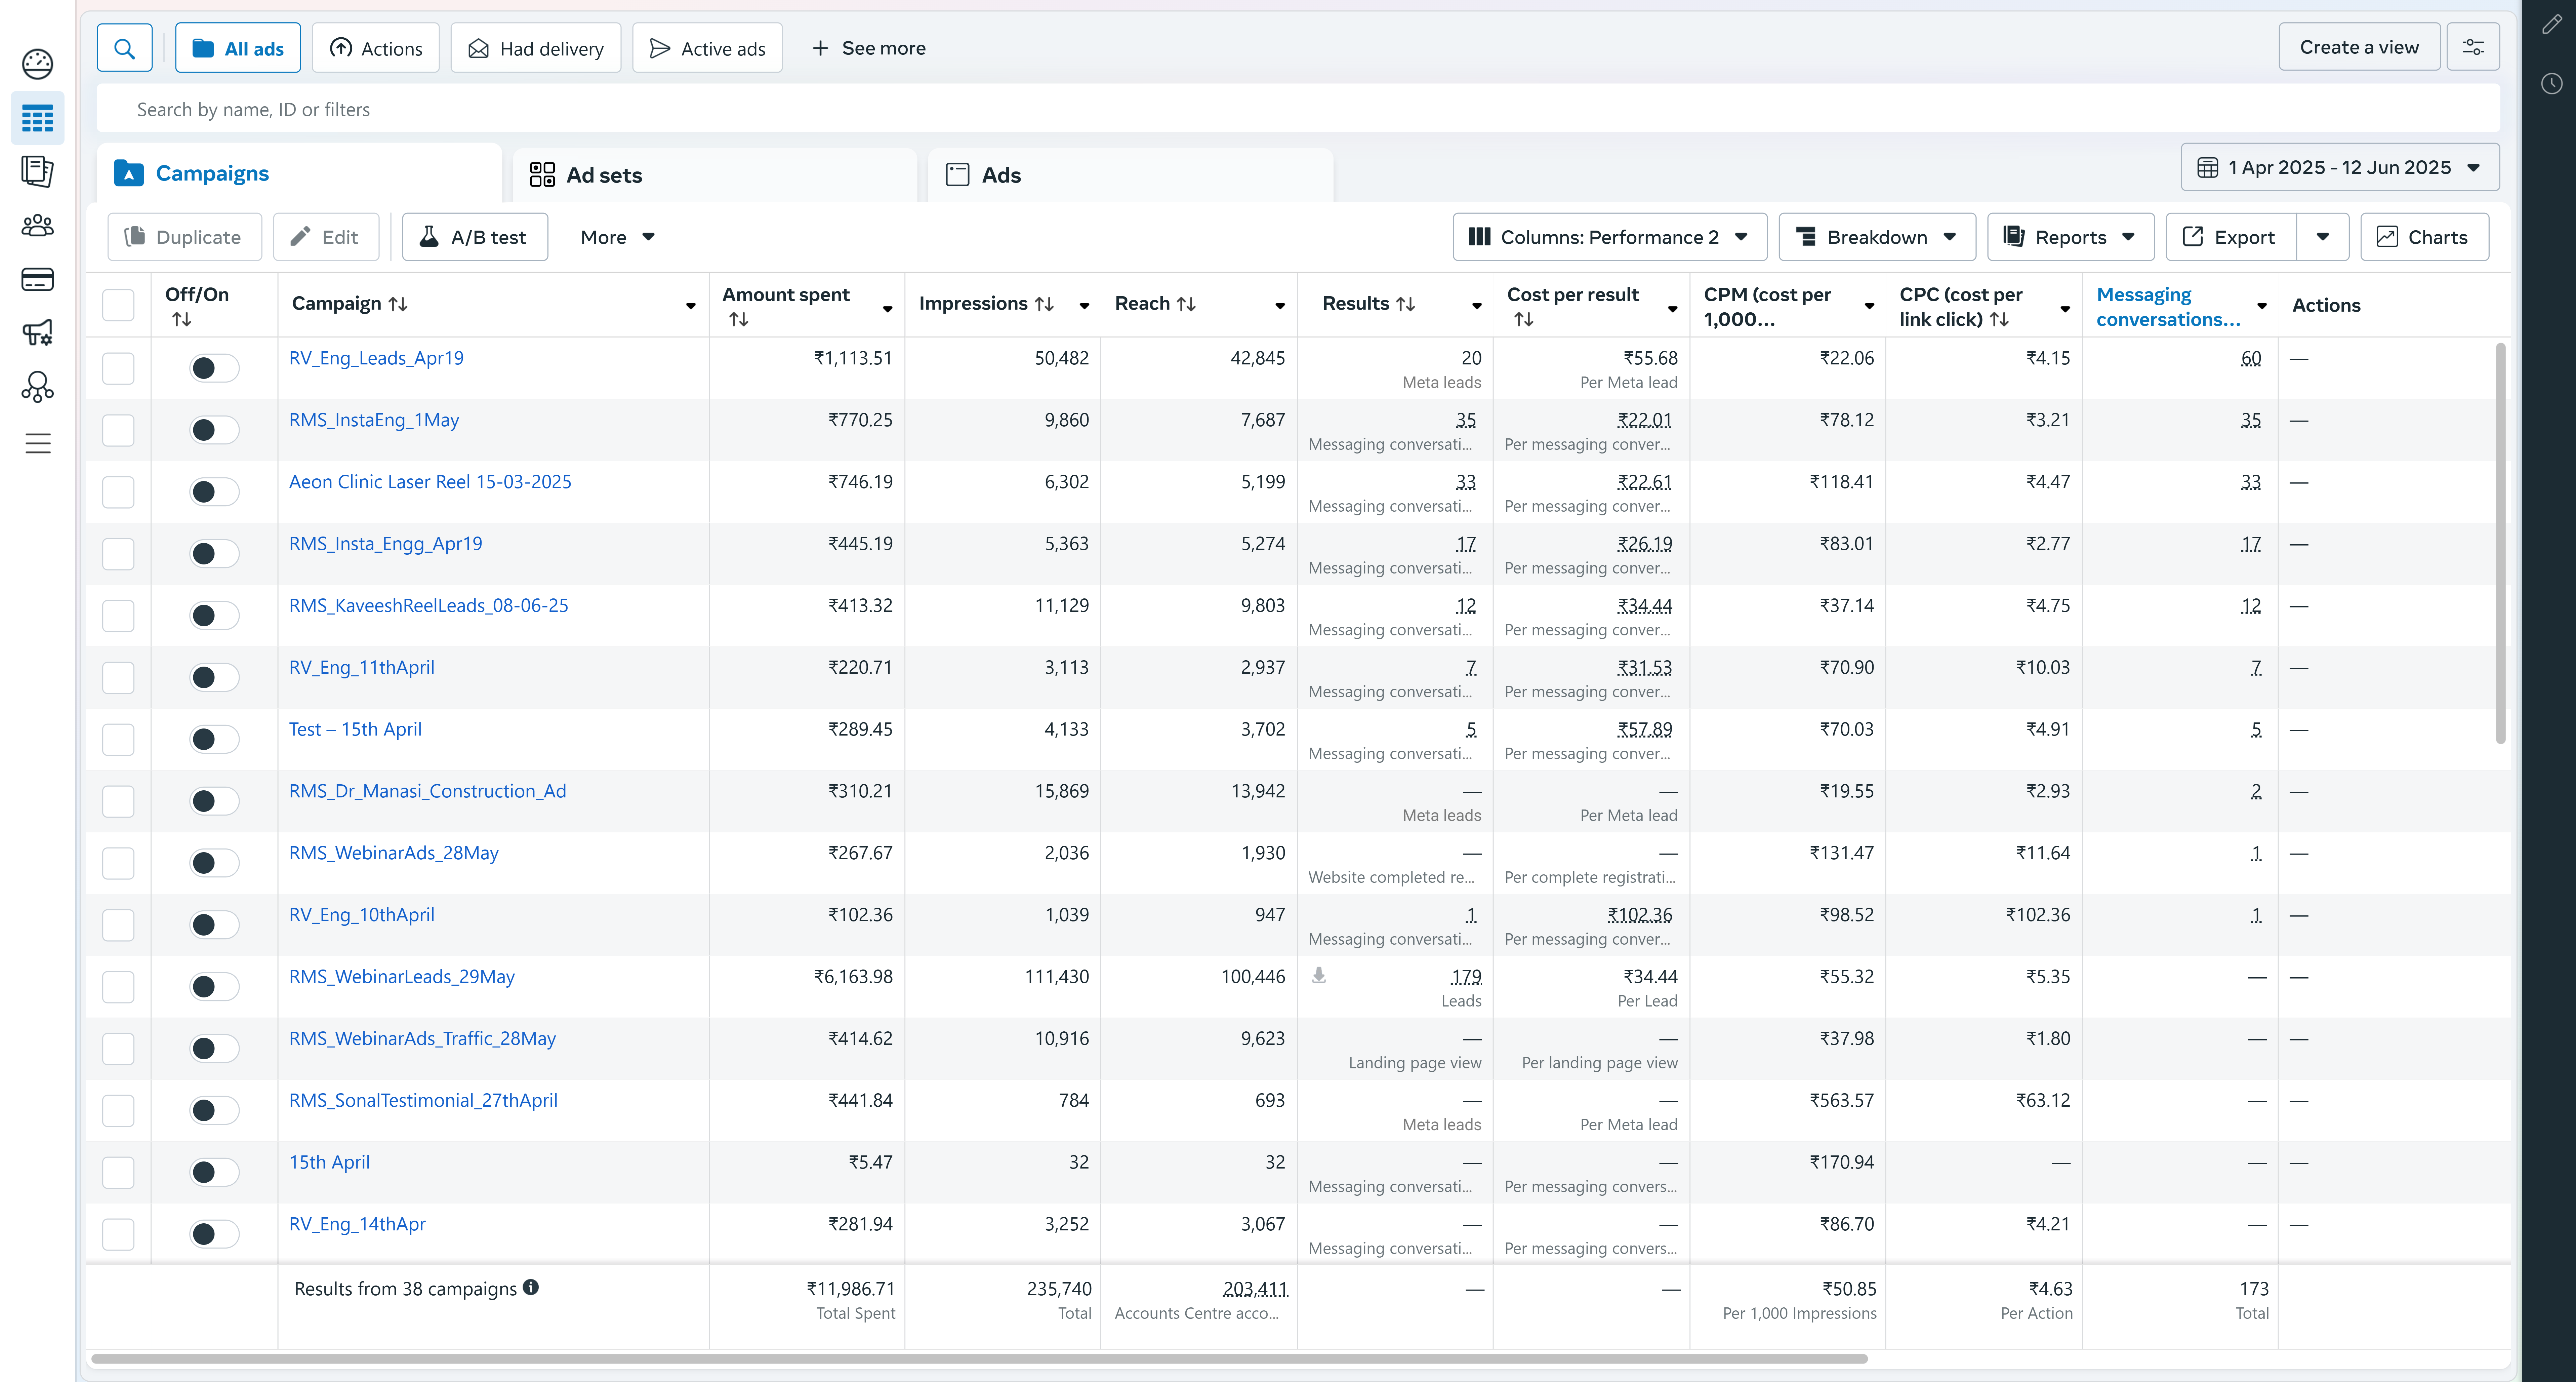Image resolution: width=2576 pixels, height=1382 pixels.
Task: Select the Campaigns grid icon in left sidebar
Action: 37,118
